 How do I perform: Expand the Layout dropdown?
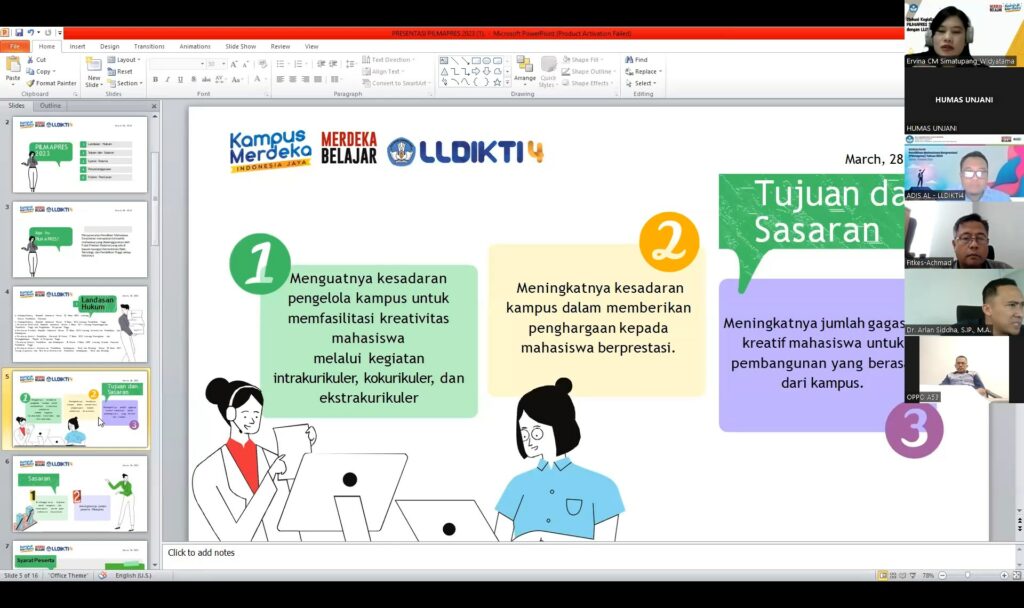click(x=124, y=59)
